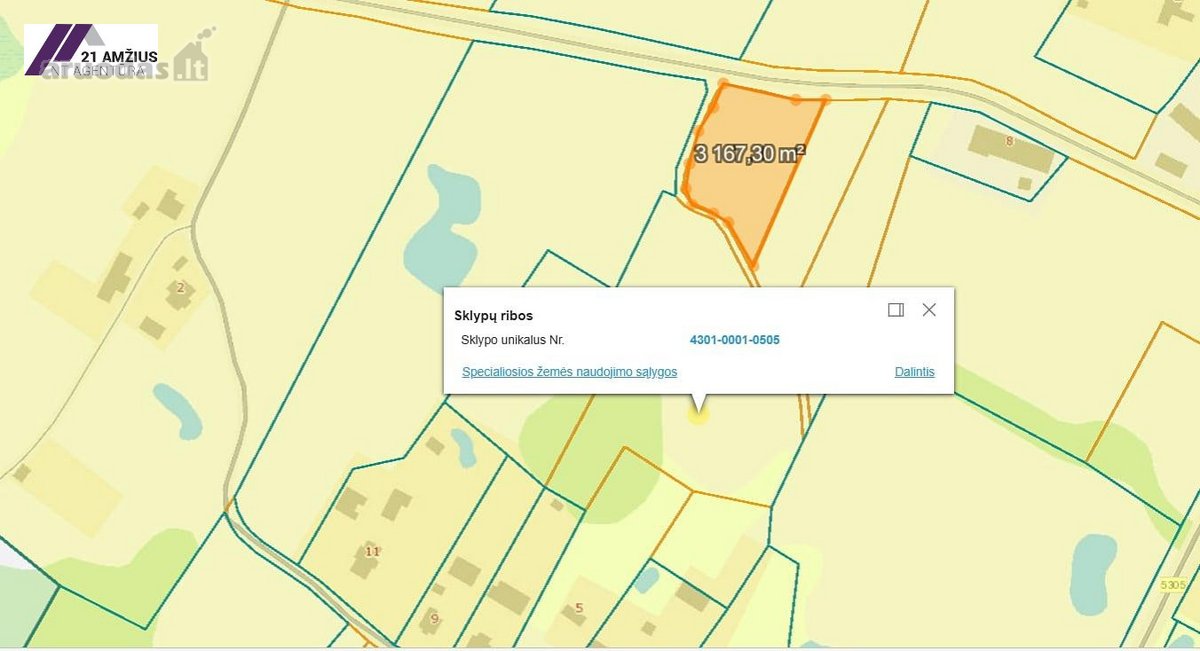Click the Sklypo unikalus Nr. label

(513, 340)
